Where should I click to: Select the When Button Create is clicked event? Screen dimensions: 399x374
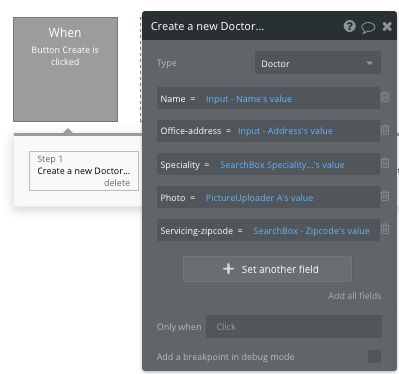(x=65, y=69)
